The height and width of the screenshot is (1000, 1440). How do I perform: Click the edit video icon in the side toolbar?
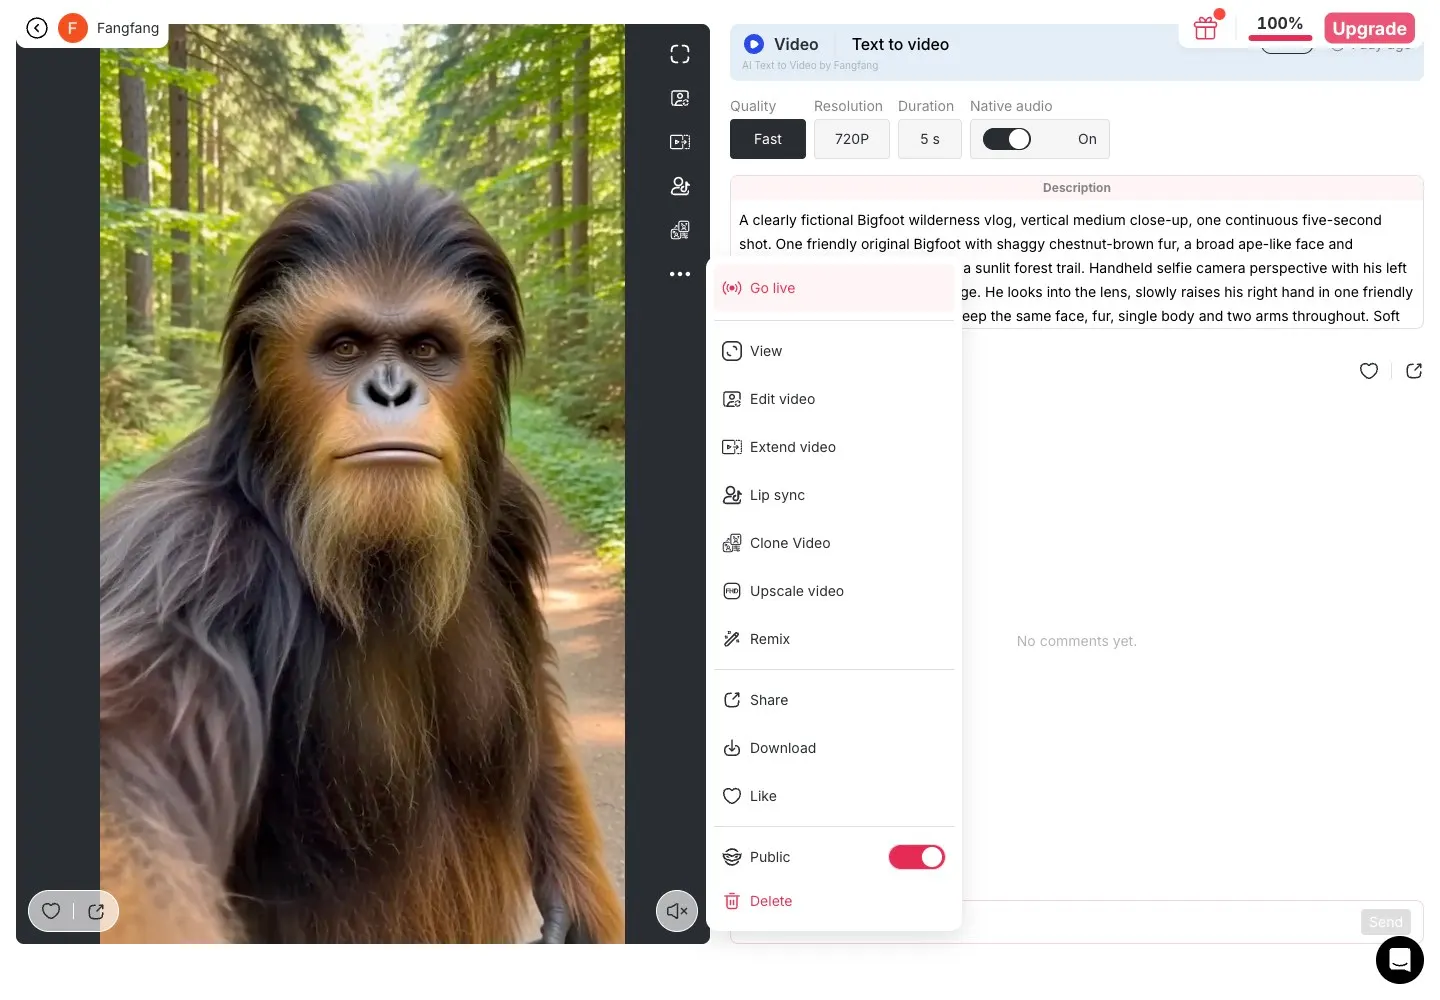coord(680,98)
